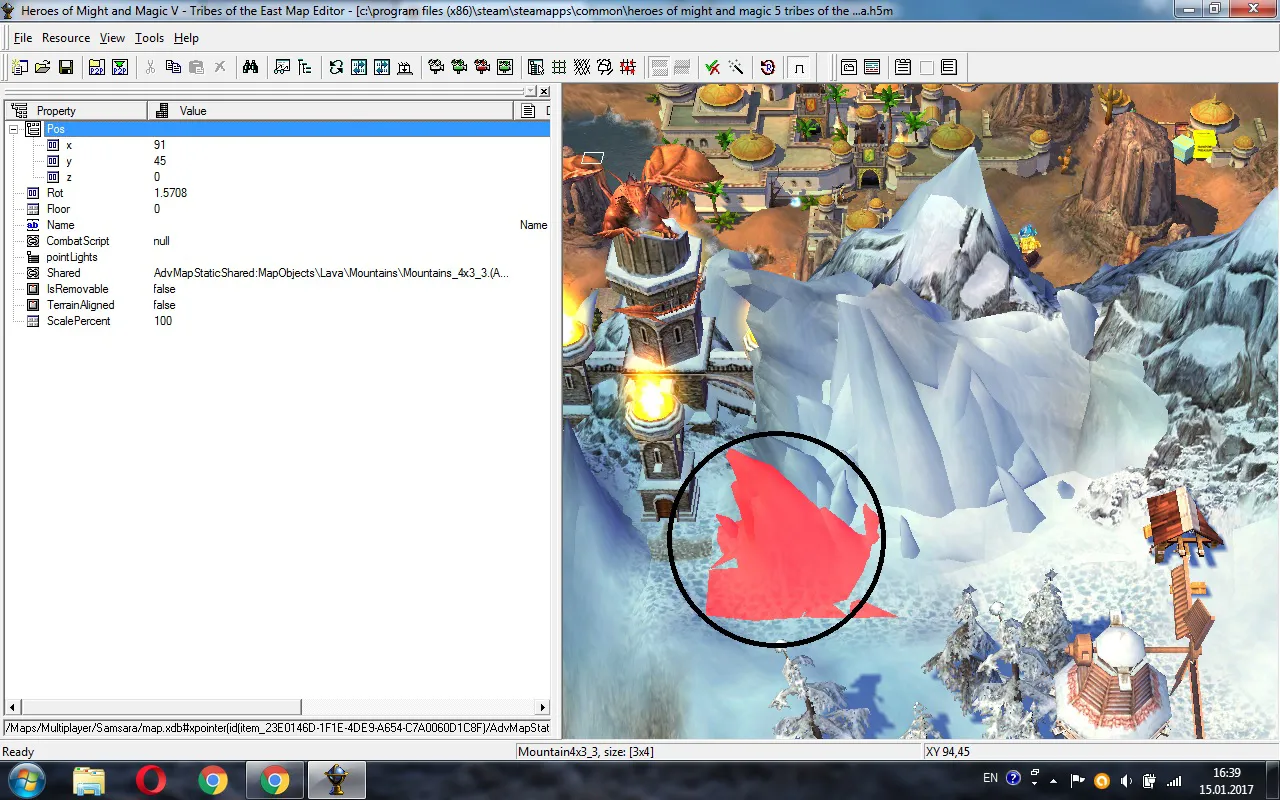
Task: Create a new map with New icon
Action: [19, 67]
